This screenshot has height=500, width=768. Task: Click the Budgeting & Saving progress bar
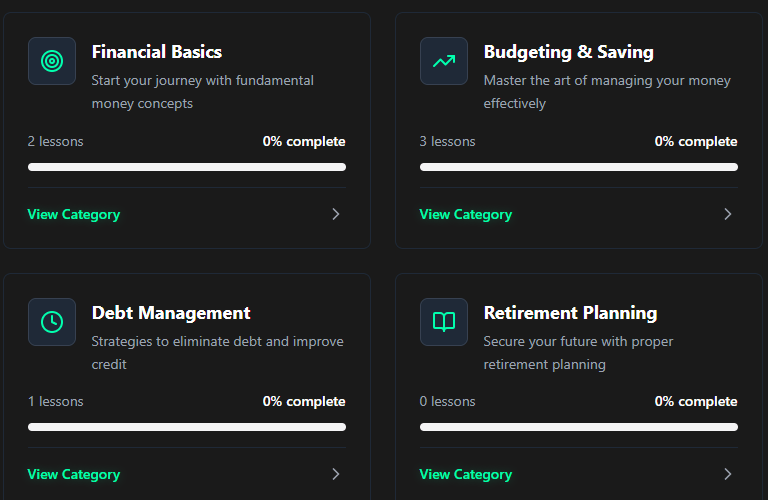pyautogui.click(x=579, y=167)
